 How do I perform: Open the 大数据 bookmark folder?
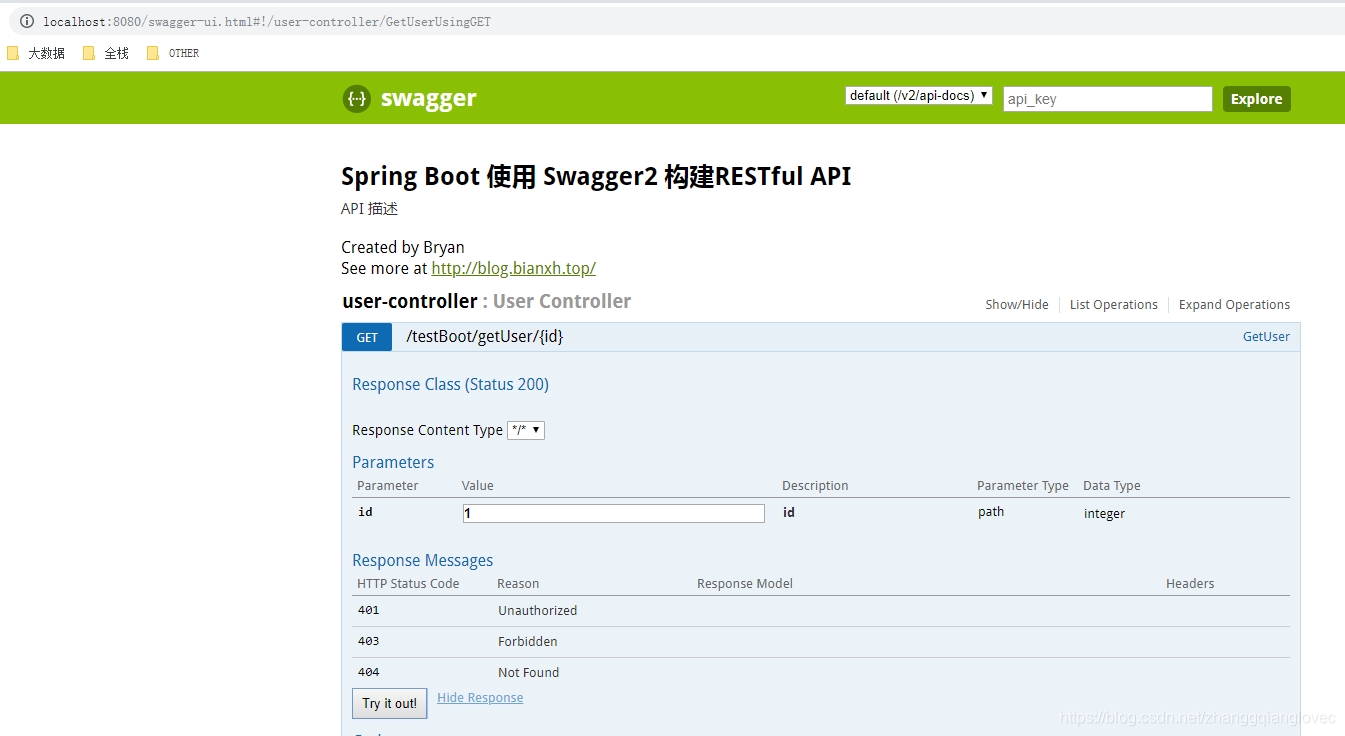36,53
